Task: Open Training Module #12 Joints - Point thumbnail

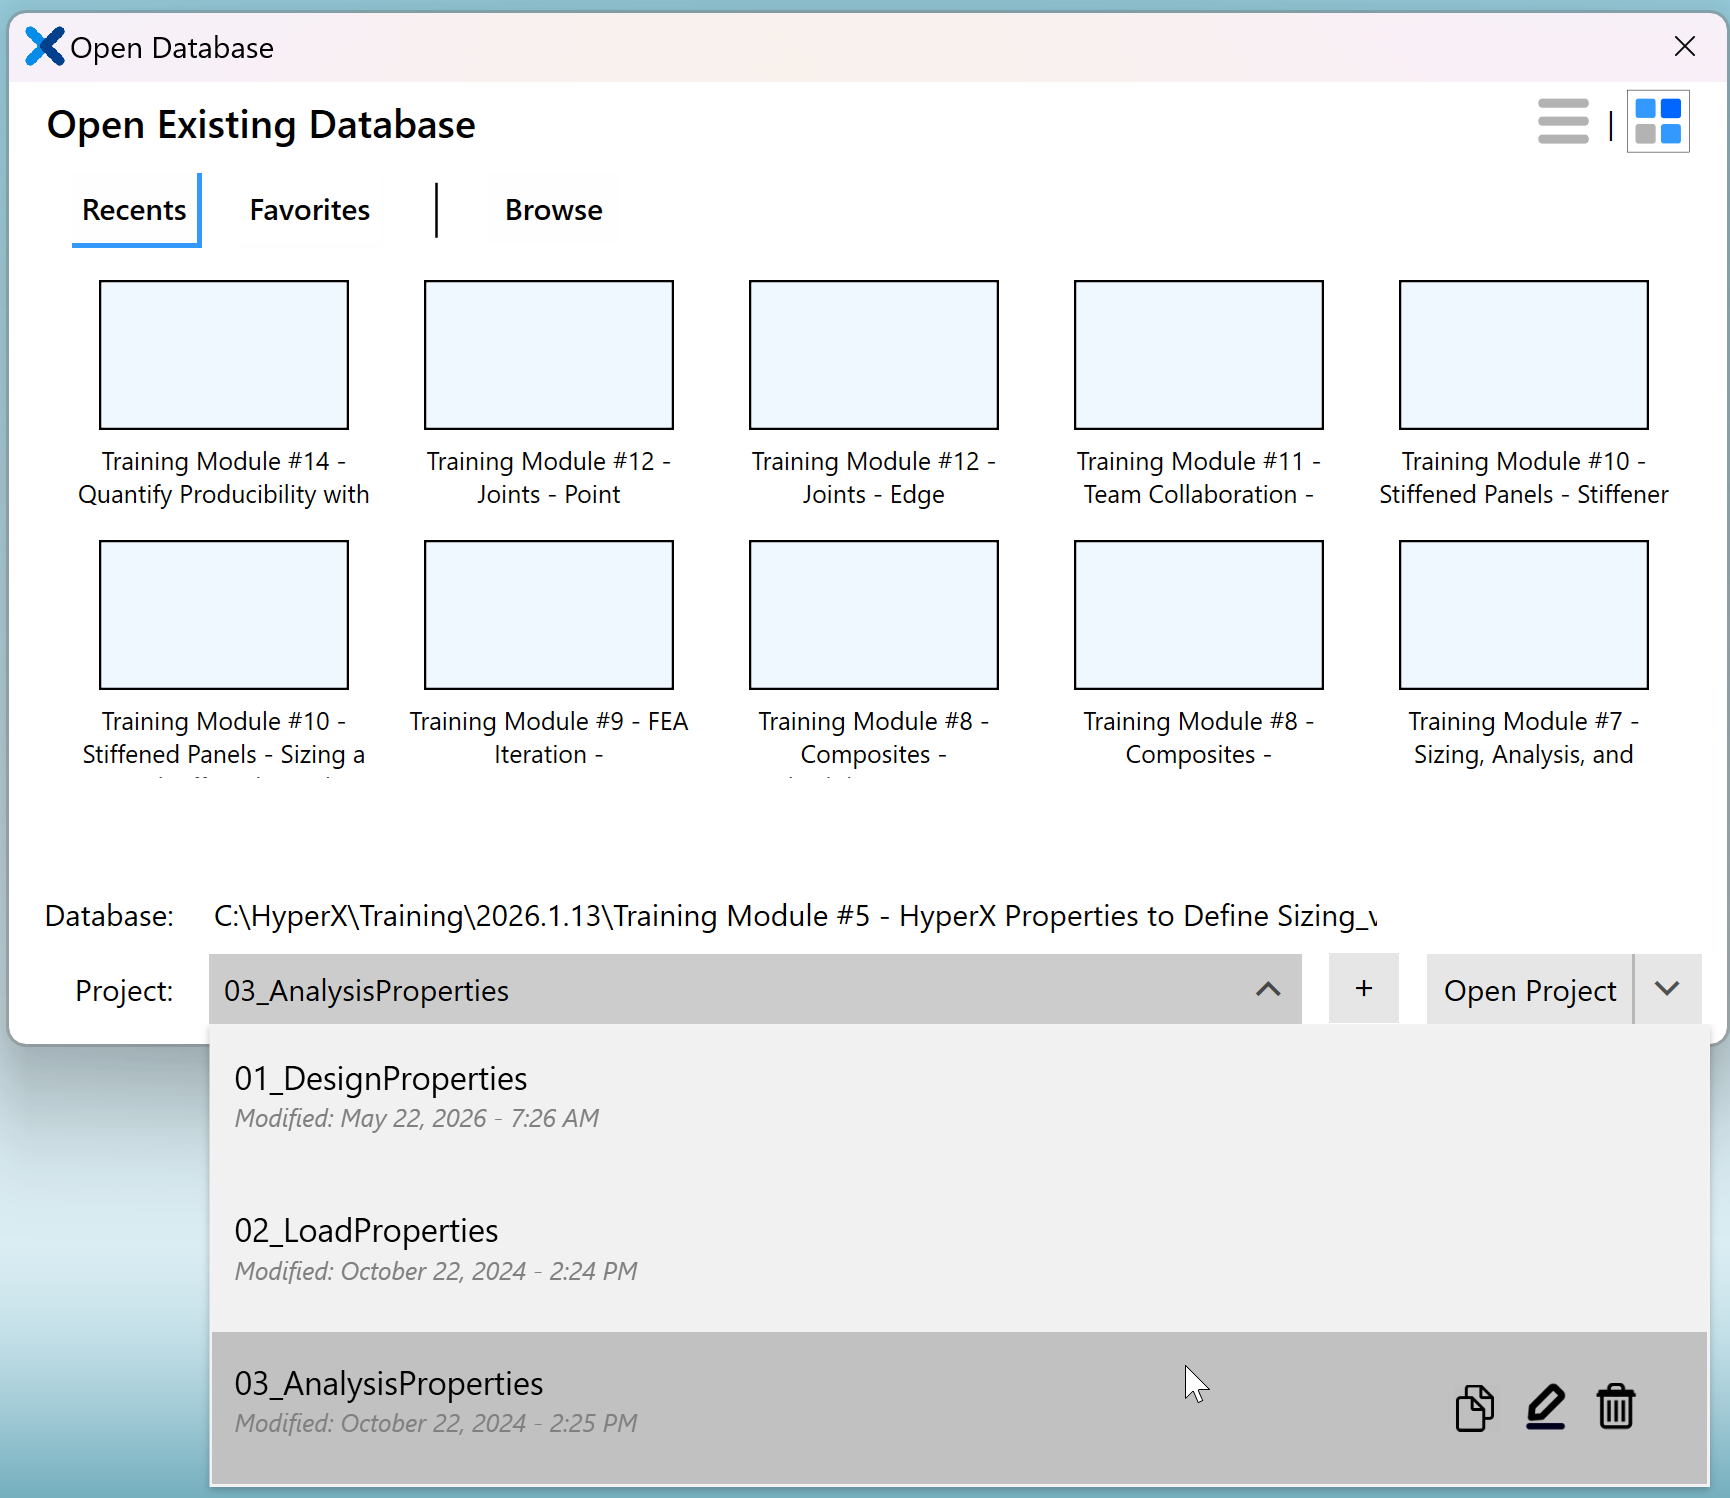Action: tap(549, 355)
